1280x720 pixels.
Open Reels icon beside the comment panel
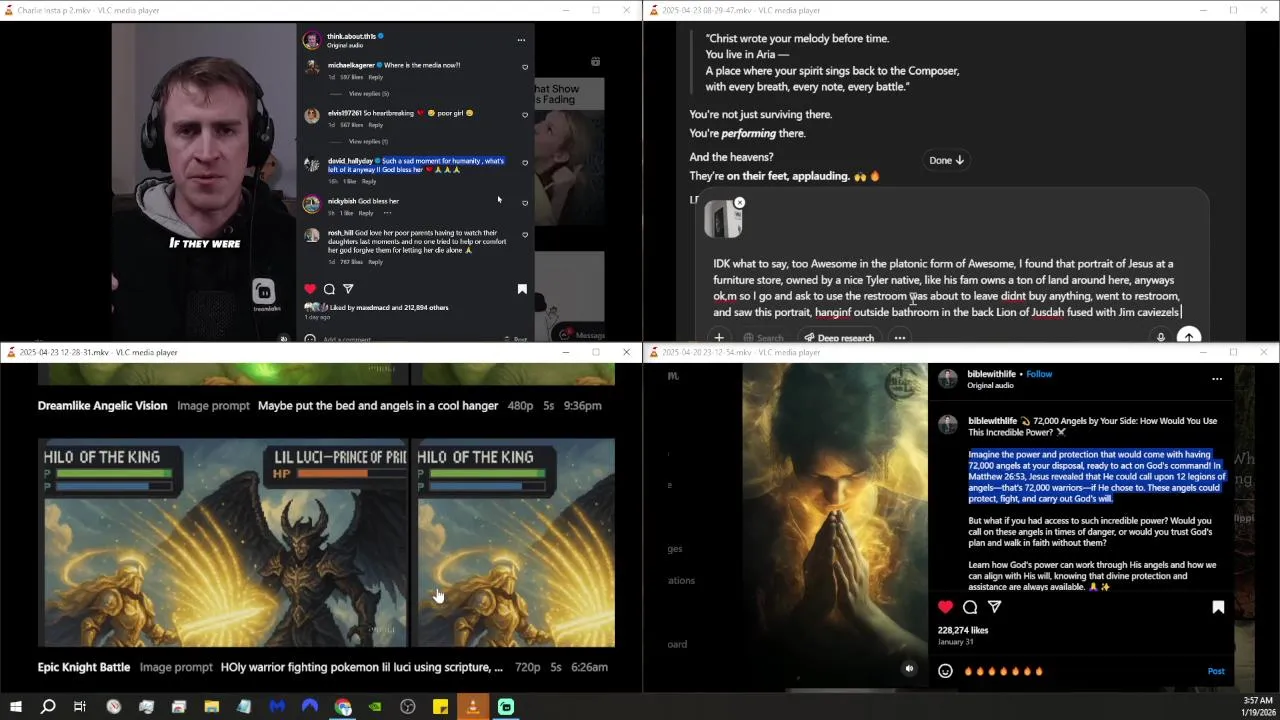(x=595, y=61)
